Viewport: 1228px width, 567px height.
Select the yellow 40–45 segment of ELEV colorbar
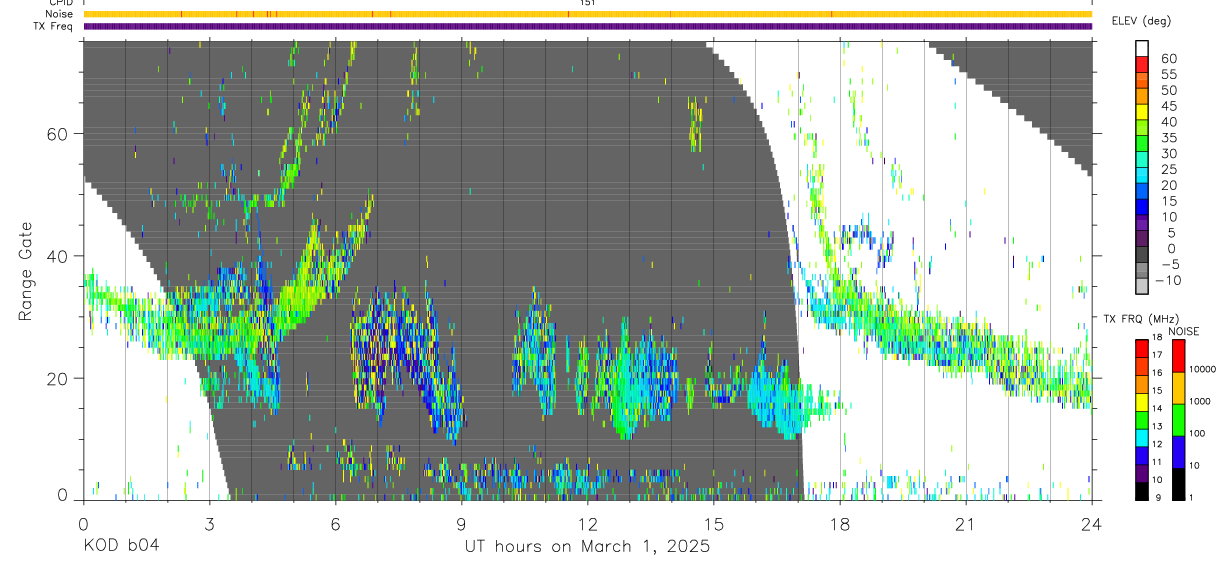pyautogui.click(x=1142, y=113)
